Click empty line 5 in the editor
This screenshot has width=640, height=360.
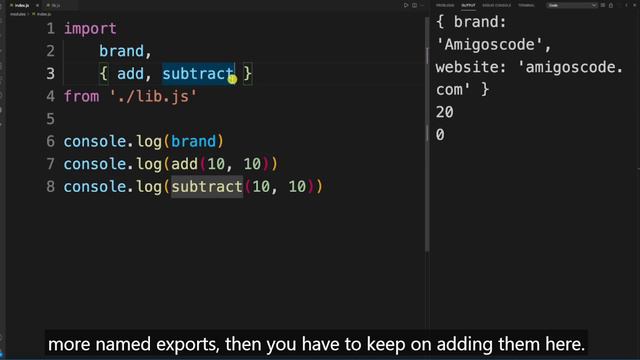tap(243, 119)
